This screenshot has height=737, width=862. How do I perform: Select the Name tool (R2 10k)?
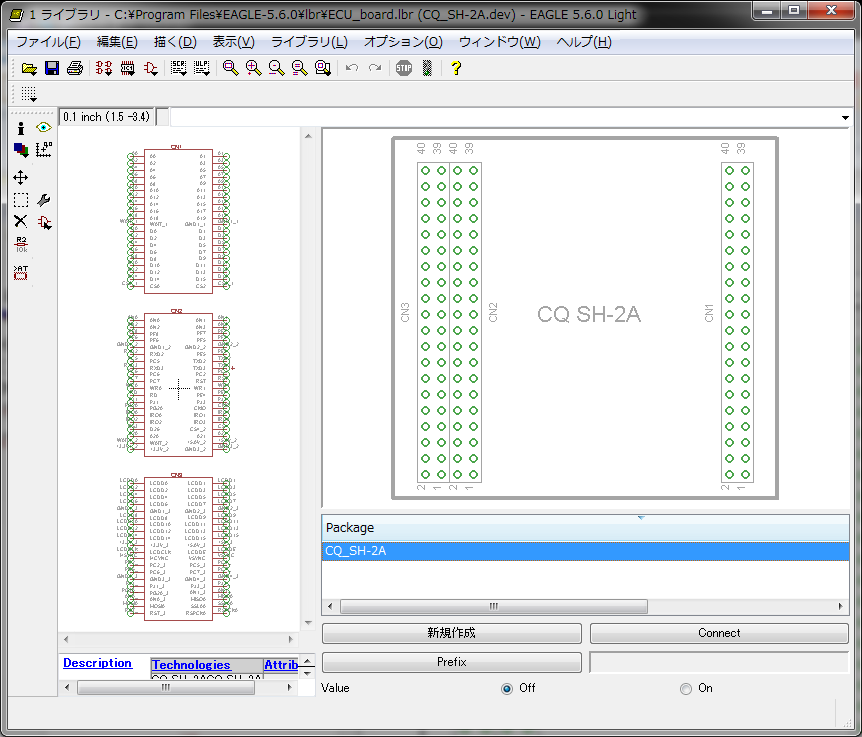[x=21, y=245]
